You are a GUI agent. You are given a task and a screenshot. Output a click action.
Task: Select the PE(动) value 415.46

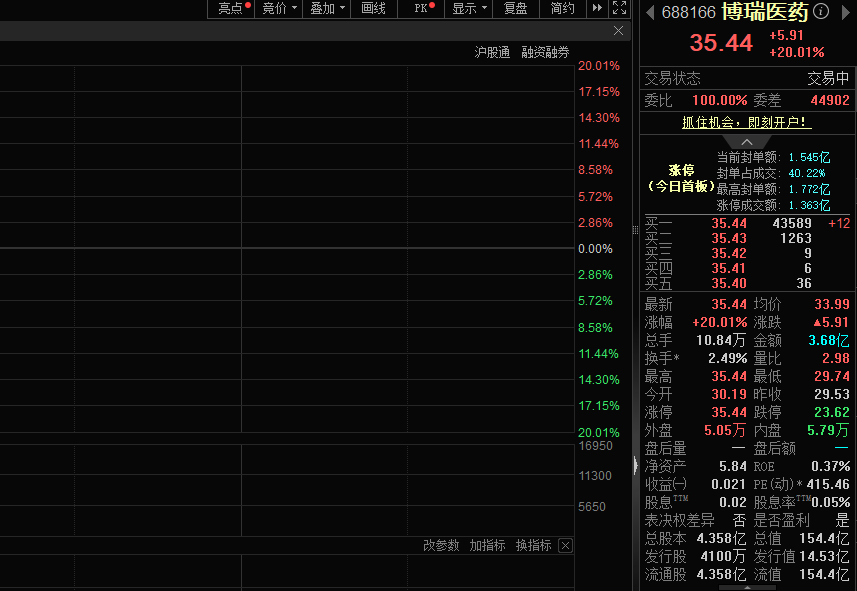(x=828, y=484)
